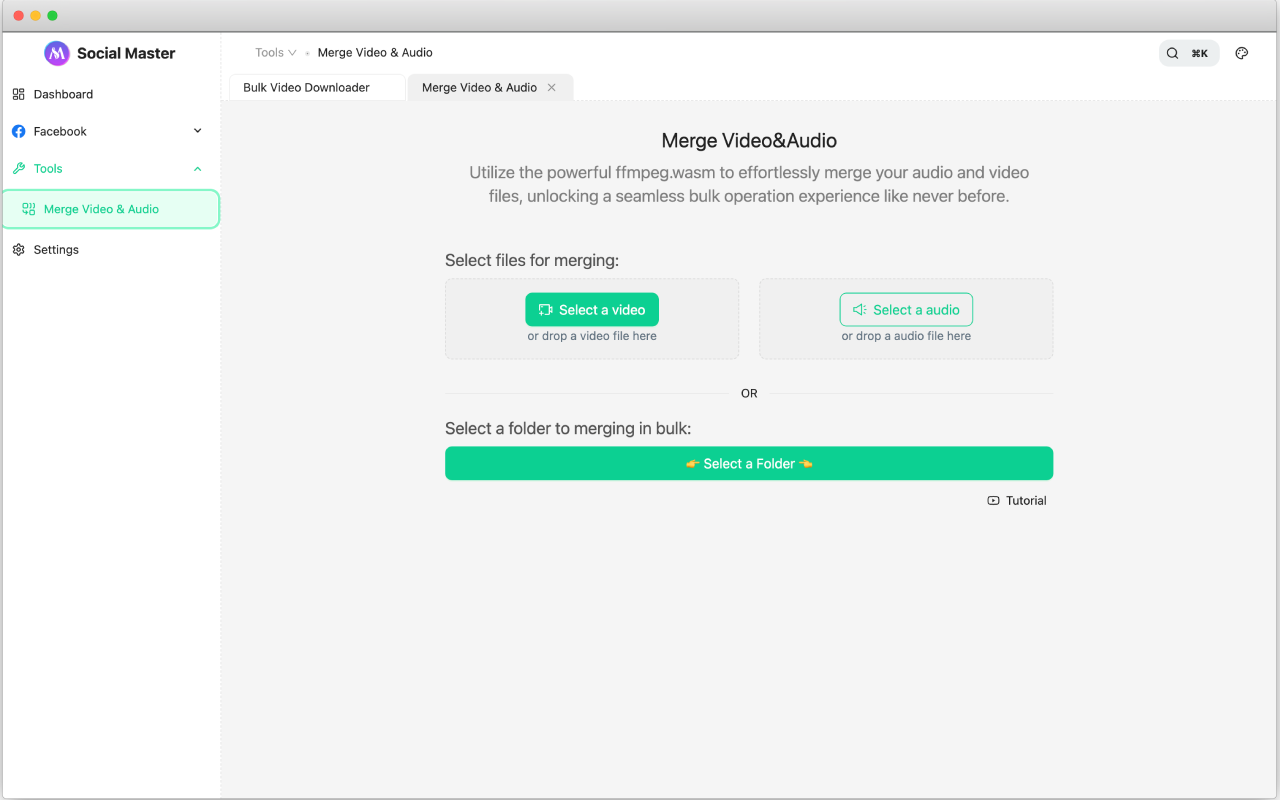Click the Social Master logo icon
The image size is (1280, 800).
[57, 53]
